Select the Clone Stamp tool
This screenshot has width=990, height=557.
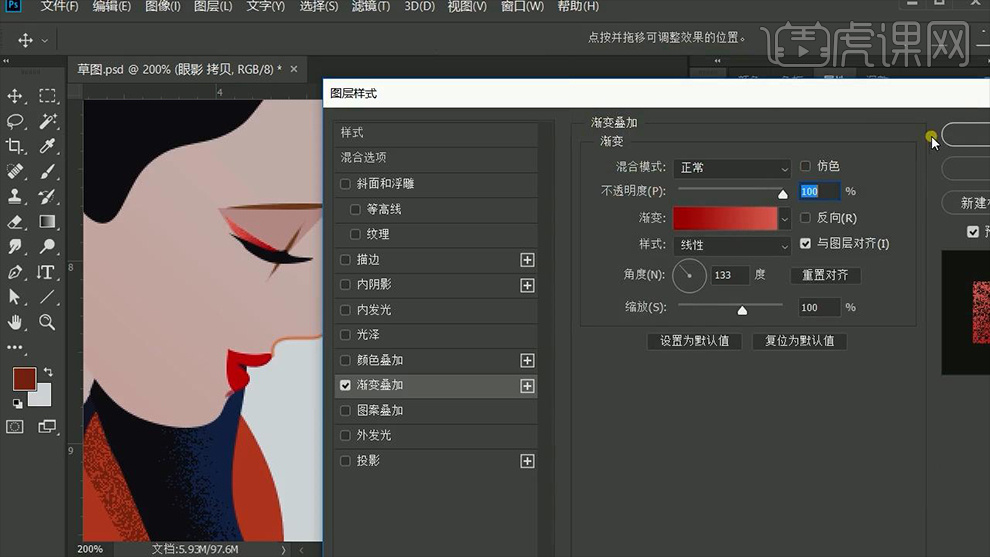pos(15,196)
